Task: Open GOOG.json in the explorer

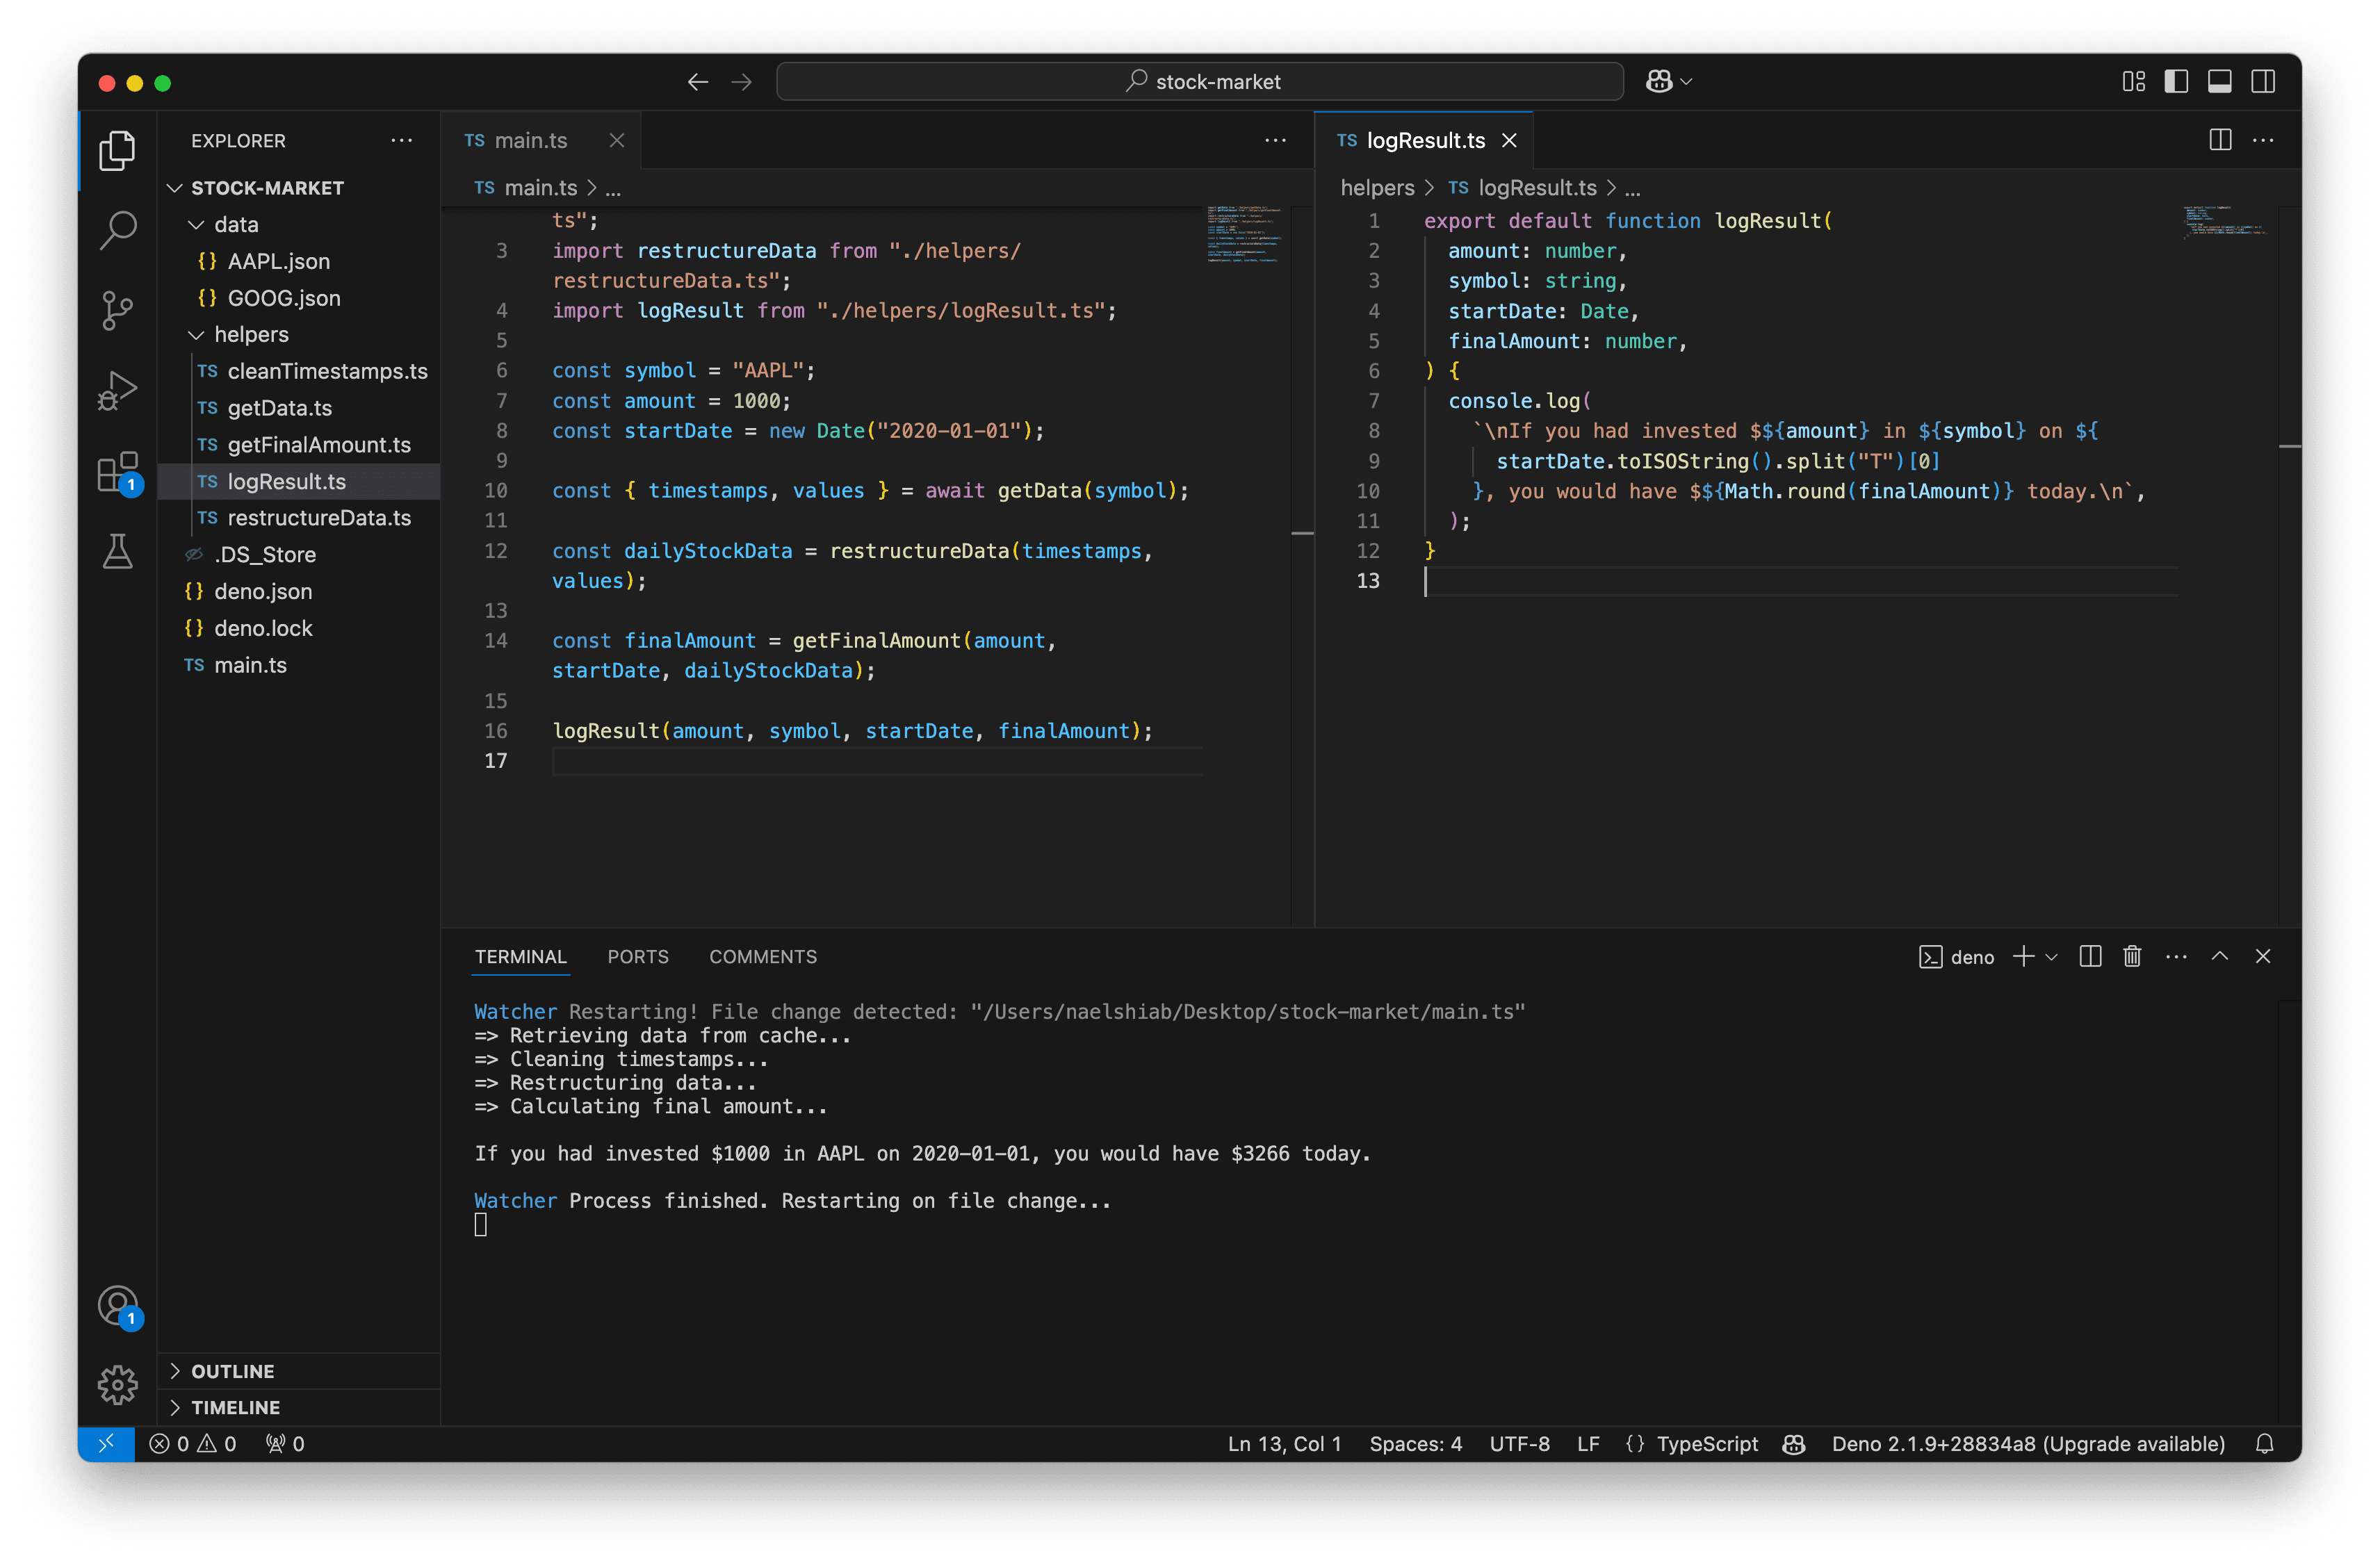Action: click(x=299, y=298)
